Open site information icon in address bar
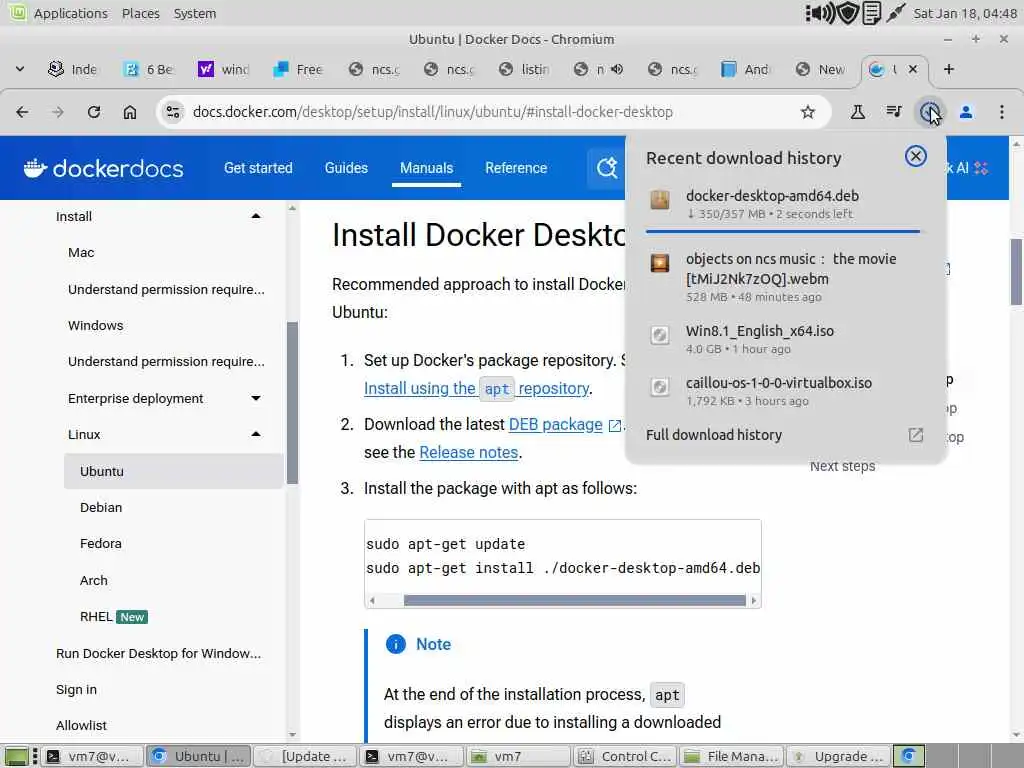Viewport: 1024px width, 768px height. [173, 112]
